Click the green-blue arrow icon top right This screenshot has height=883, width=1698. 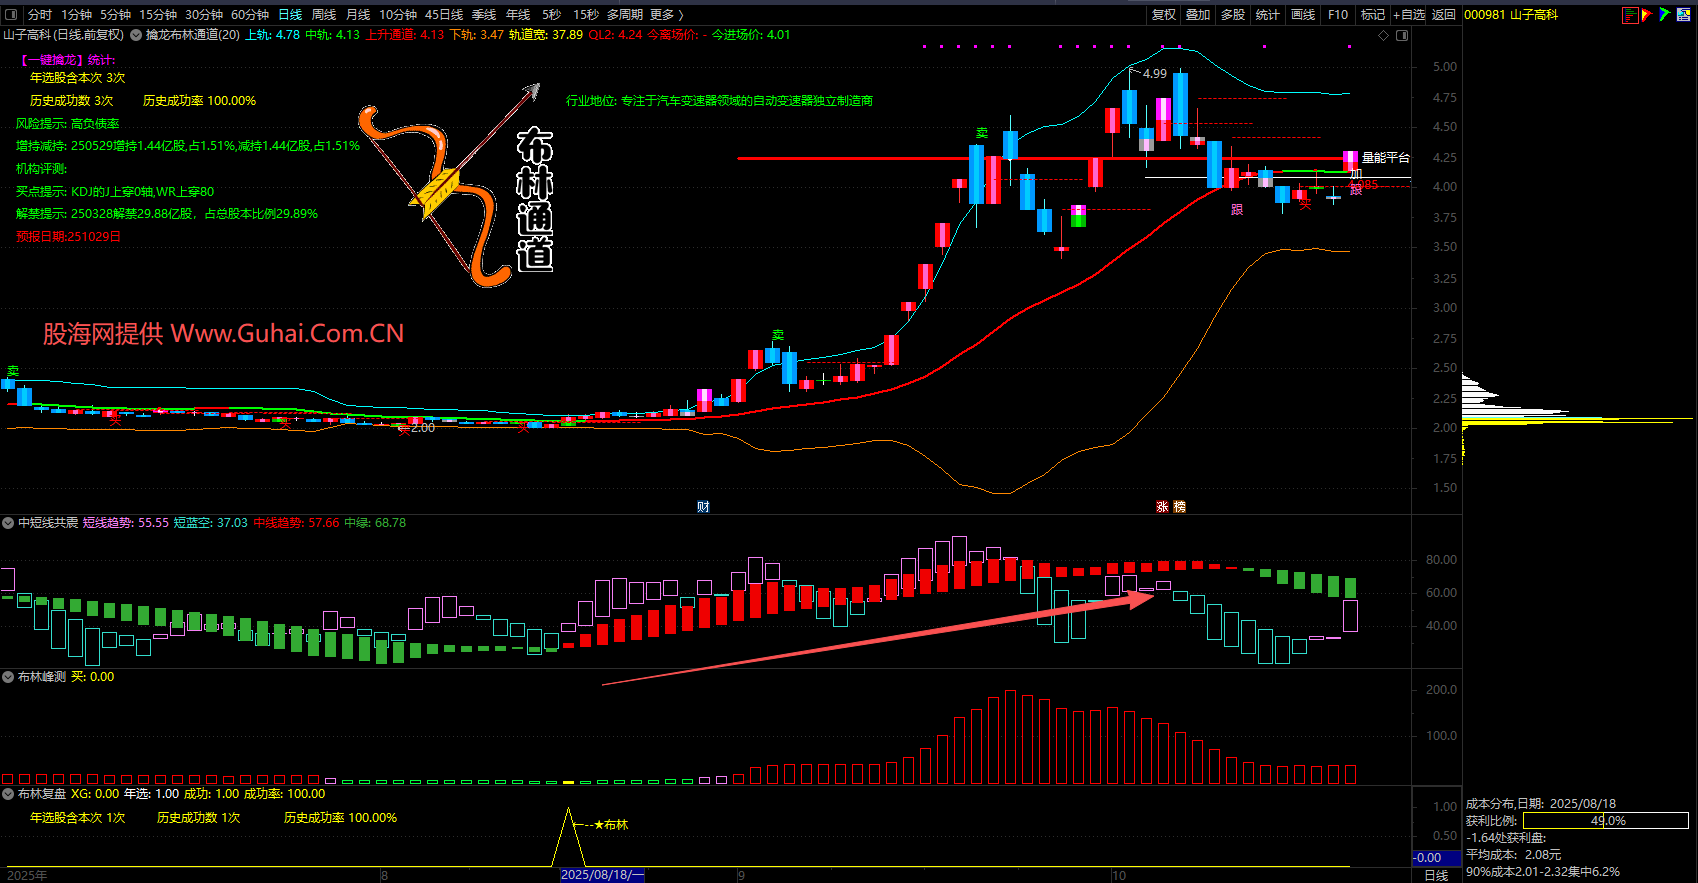[x=1665, y=15]
